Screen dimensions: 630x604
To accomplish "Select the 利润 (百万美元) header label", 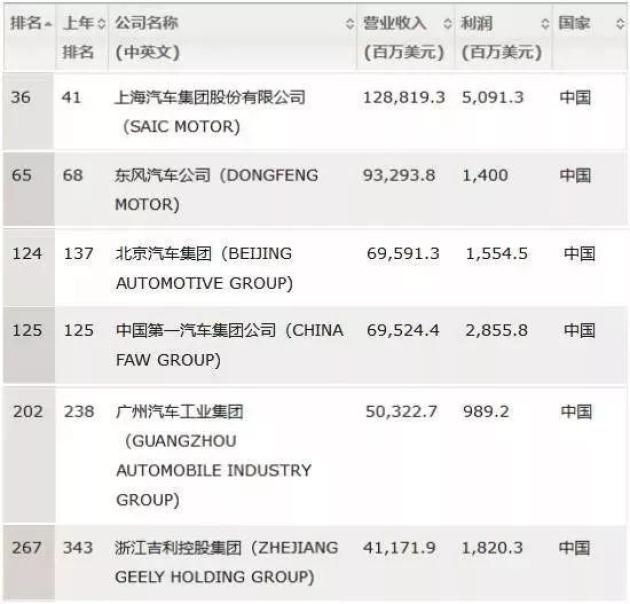I will pyautogui.click(x=501, y=37).
